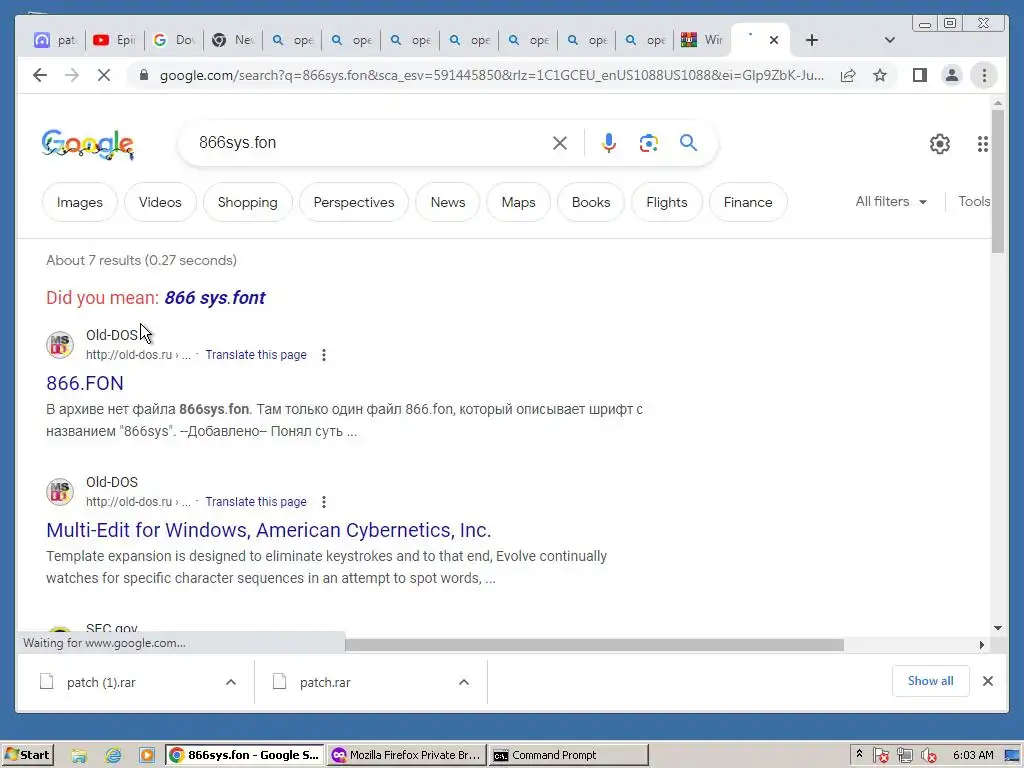The width and height of the screenshot is (1024, 768).
Task: Open Google quick settings gear
Action: pos(940,144)
